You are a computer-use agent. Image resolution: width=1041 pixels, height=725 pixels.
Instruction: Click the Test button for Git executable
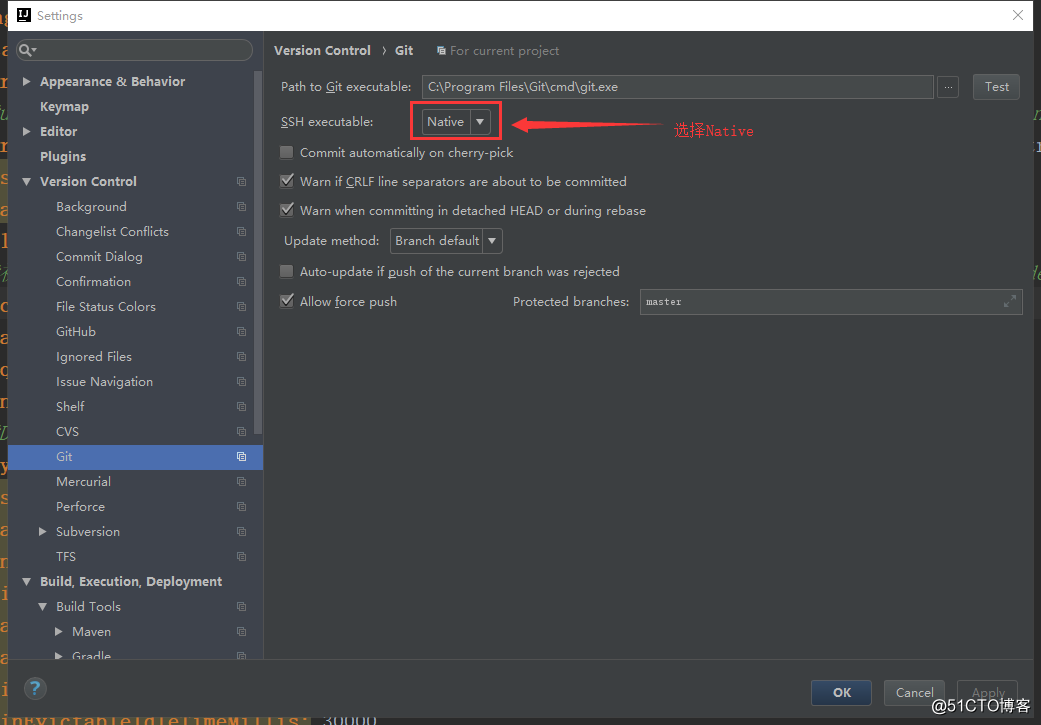click(x=996, y=87)
